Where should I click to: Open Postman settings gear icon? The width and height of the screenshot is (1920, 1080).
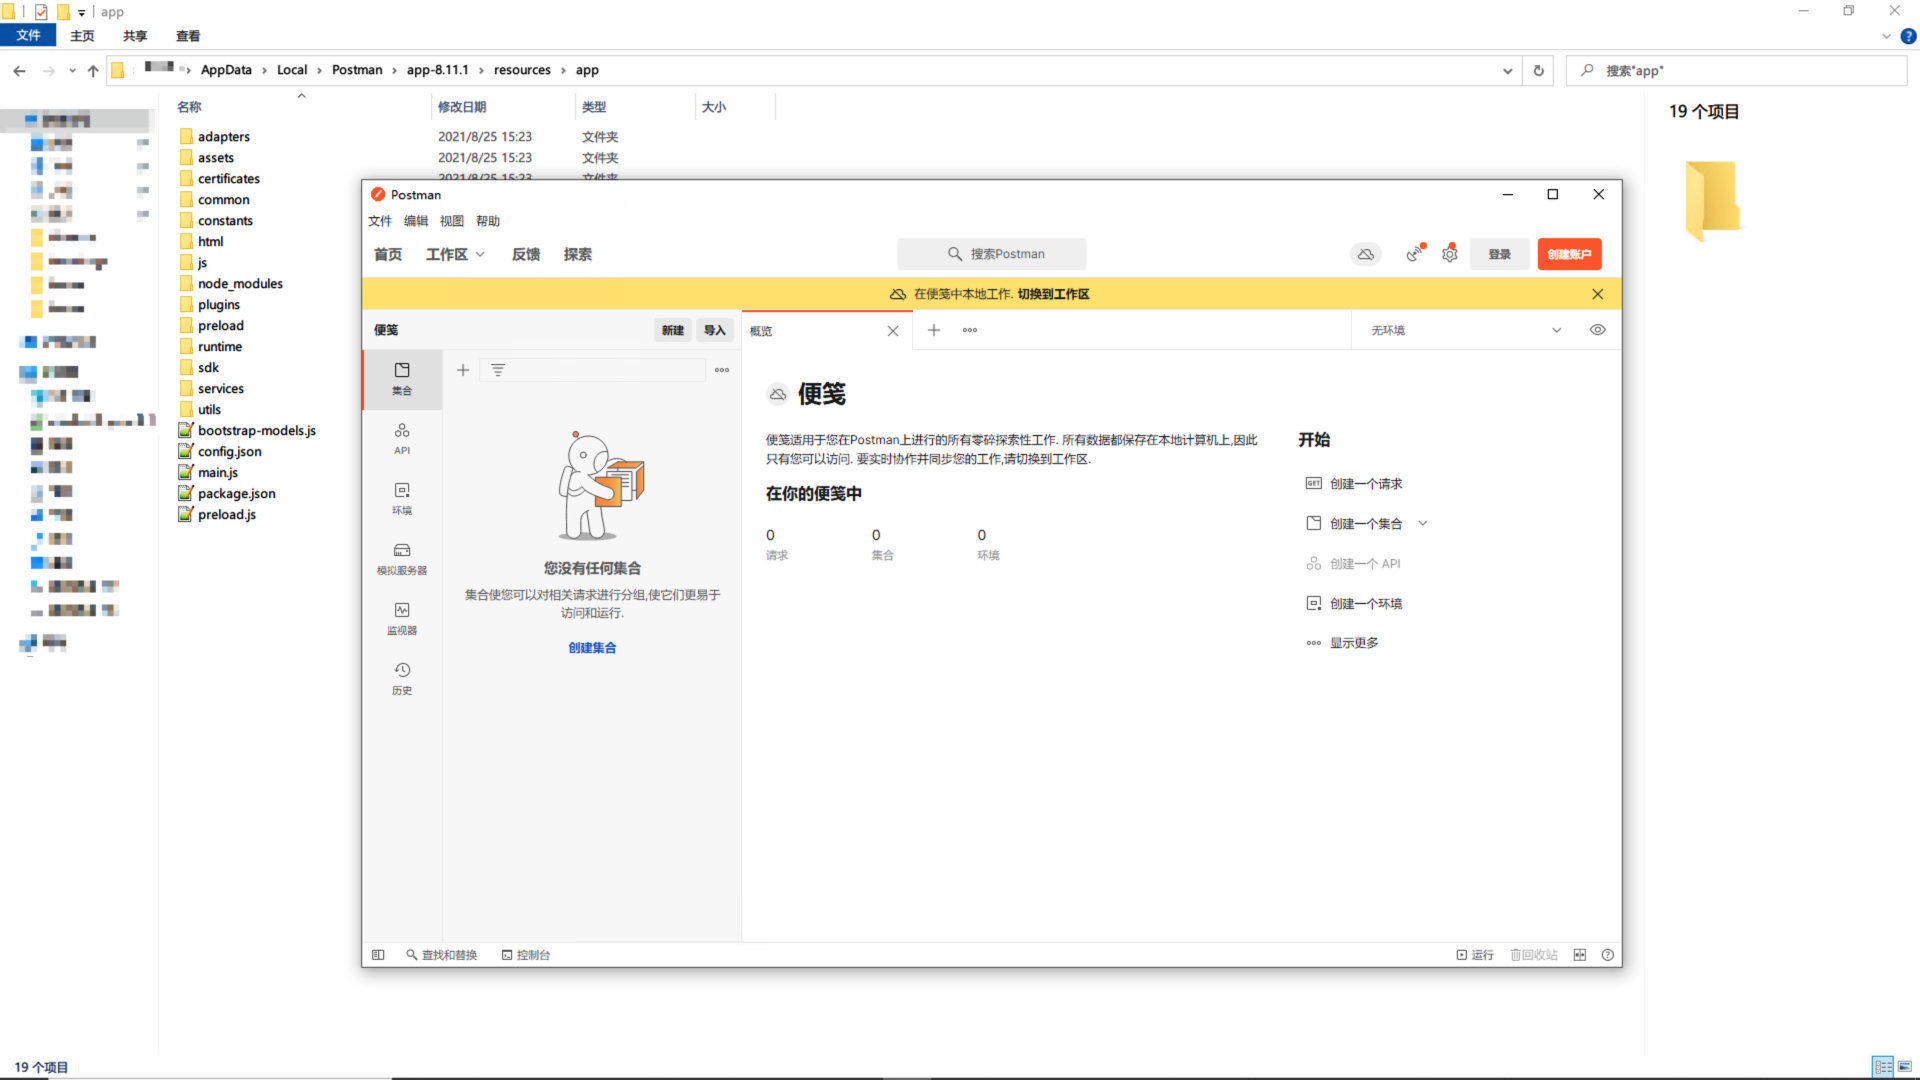coord(1450,254)
